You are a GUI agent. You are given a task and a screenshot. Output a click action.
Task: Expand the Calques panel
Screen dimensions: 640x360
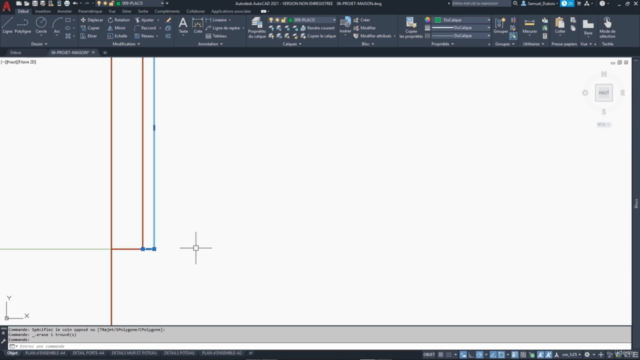(292, 44)
